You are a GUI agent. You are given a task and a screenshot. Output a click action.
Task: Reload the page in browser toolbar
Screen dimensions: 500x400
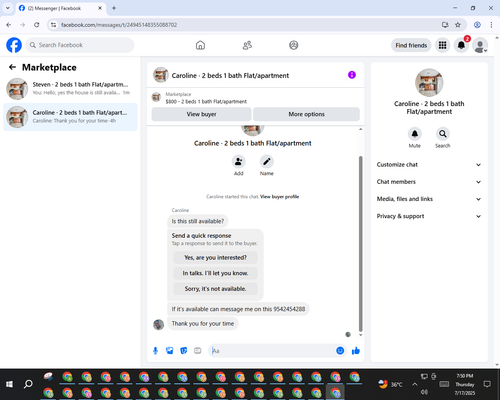(x=37, y=25)
